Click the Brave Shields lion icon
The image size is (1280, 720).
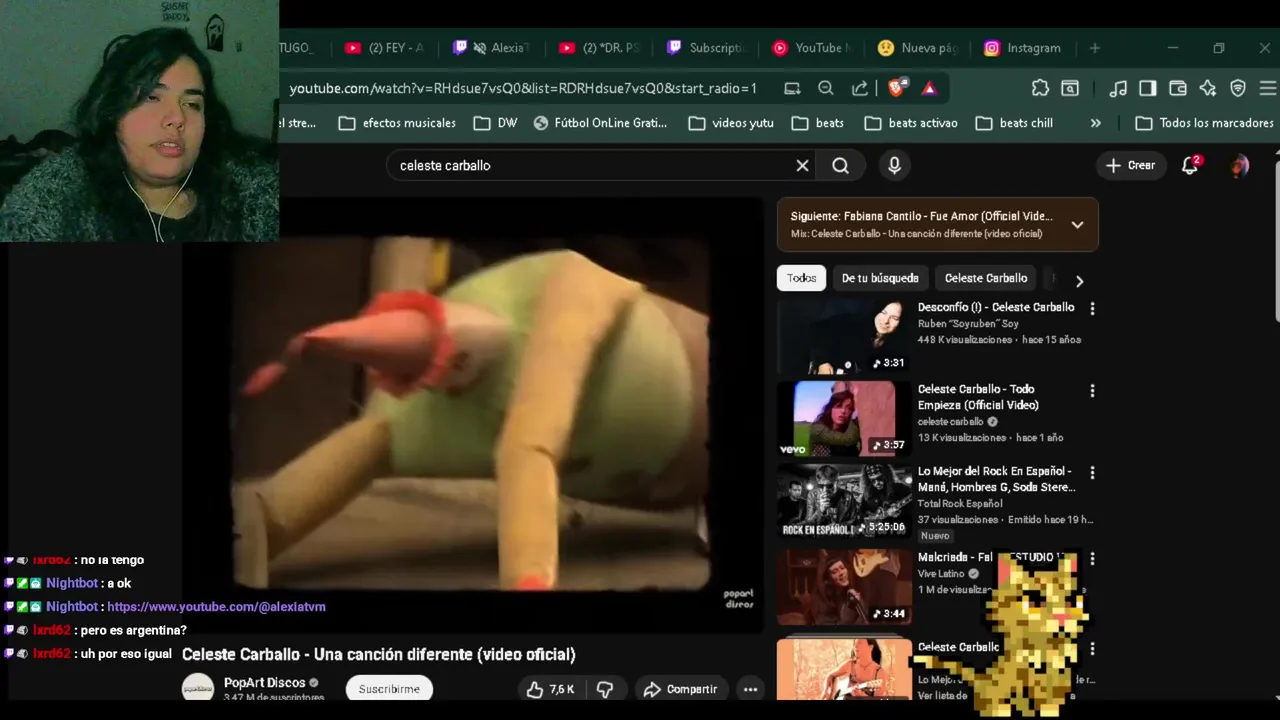[x=896, y=88]
